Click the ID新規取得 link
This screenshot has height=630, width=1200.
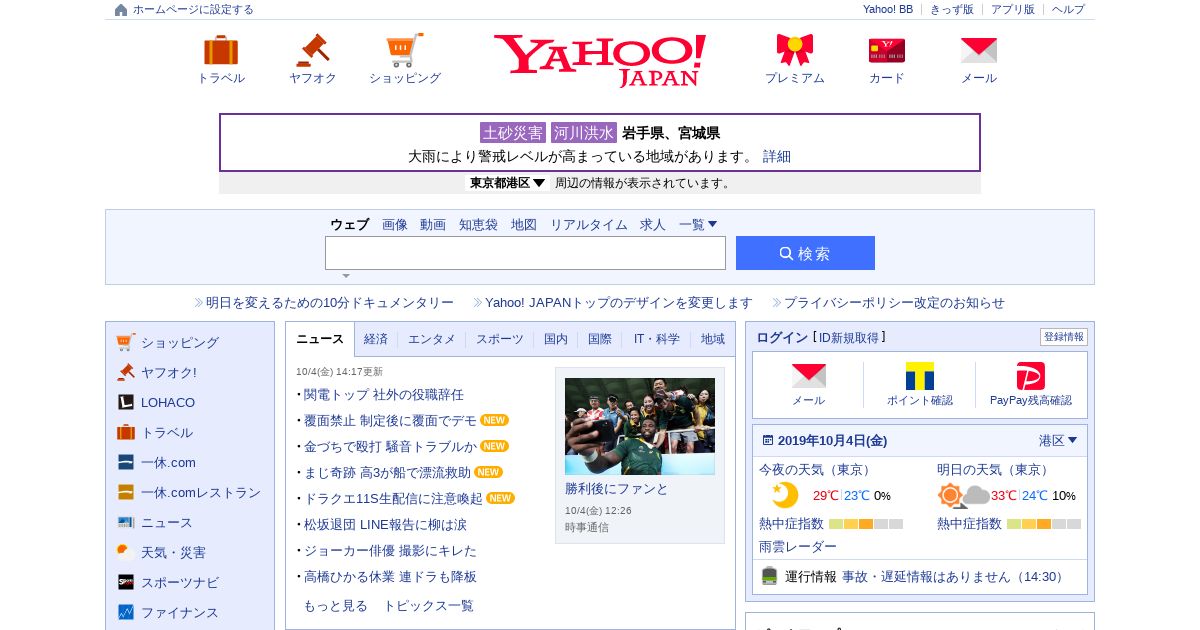(849, 338)
